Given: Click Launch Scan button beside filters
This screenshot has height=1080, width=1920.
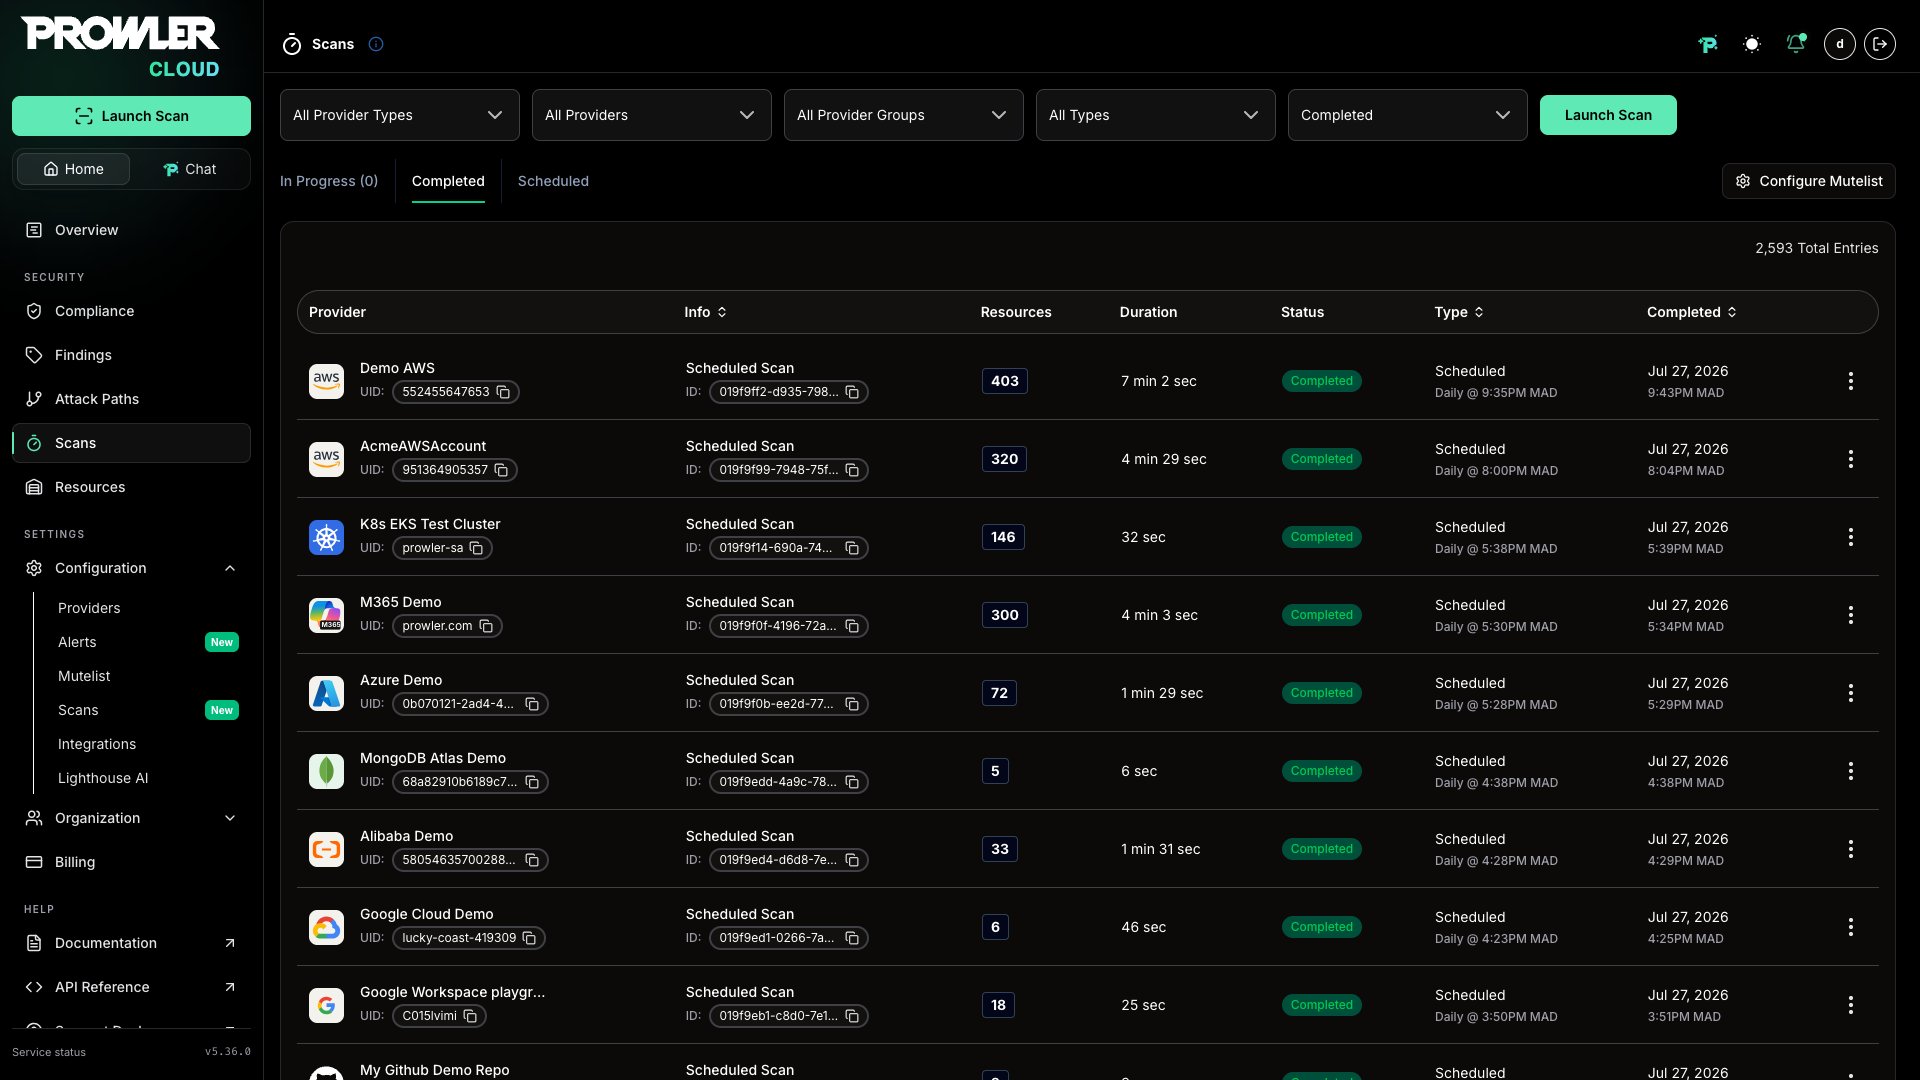Looking at the screenshot, I should [x=1608, y=115].
